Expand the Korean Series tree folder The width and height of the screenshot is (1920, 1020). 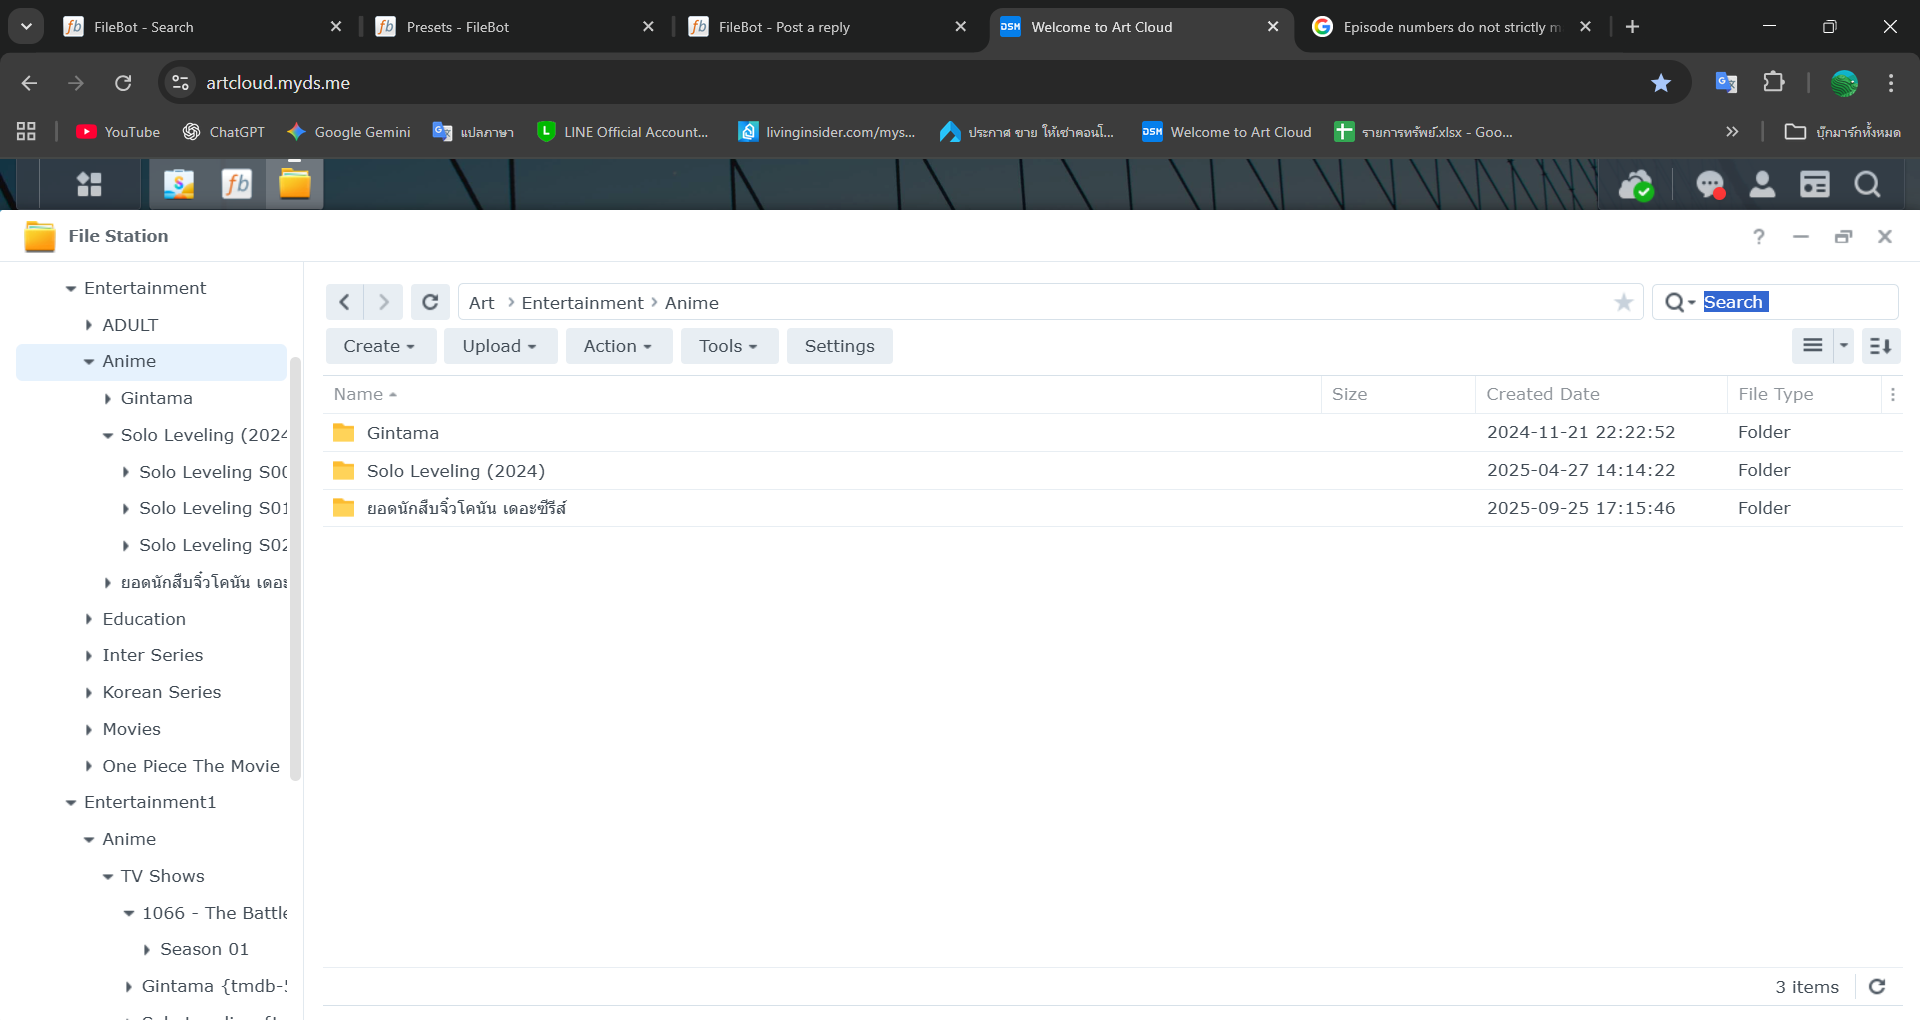tap(89, 692)
